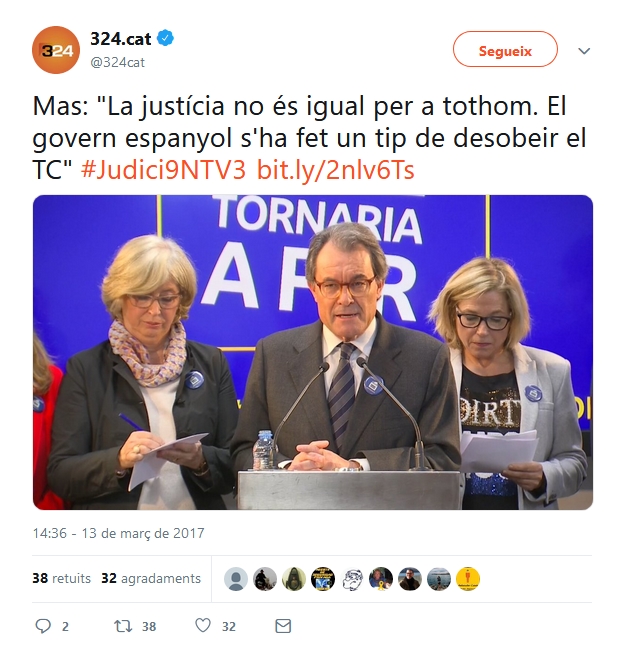Open the 324.cat account name
This screenshot has width=628, height=650.
tap(121, 39)
